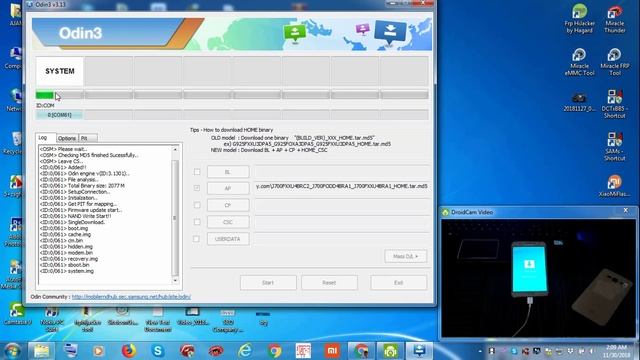Open Miracle Thunder desktop shortcut
The height and width of the screenshot is (360, 640).
tap(615, 18)
